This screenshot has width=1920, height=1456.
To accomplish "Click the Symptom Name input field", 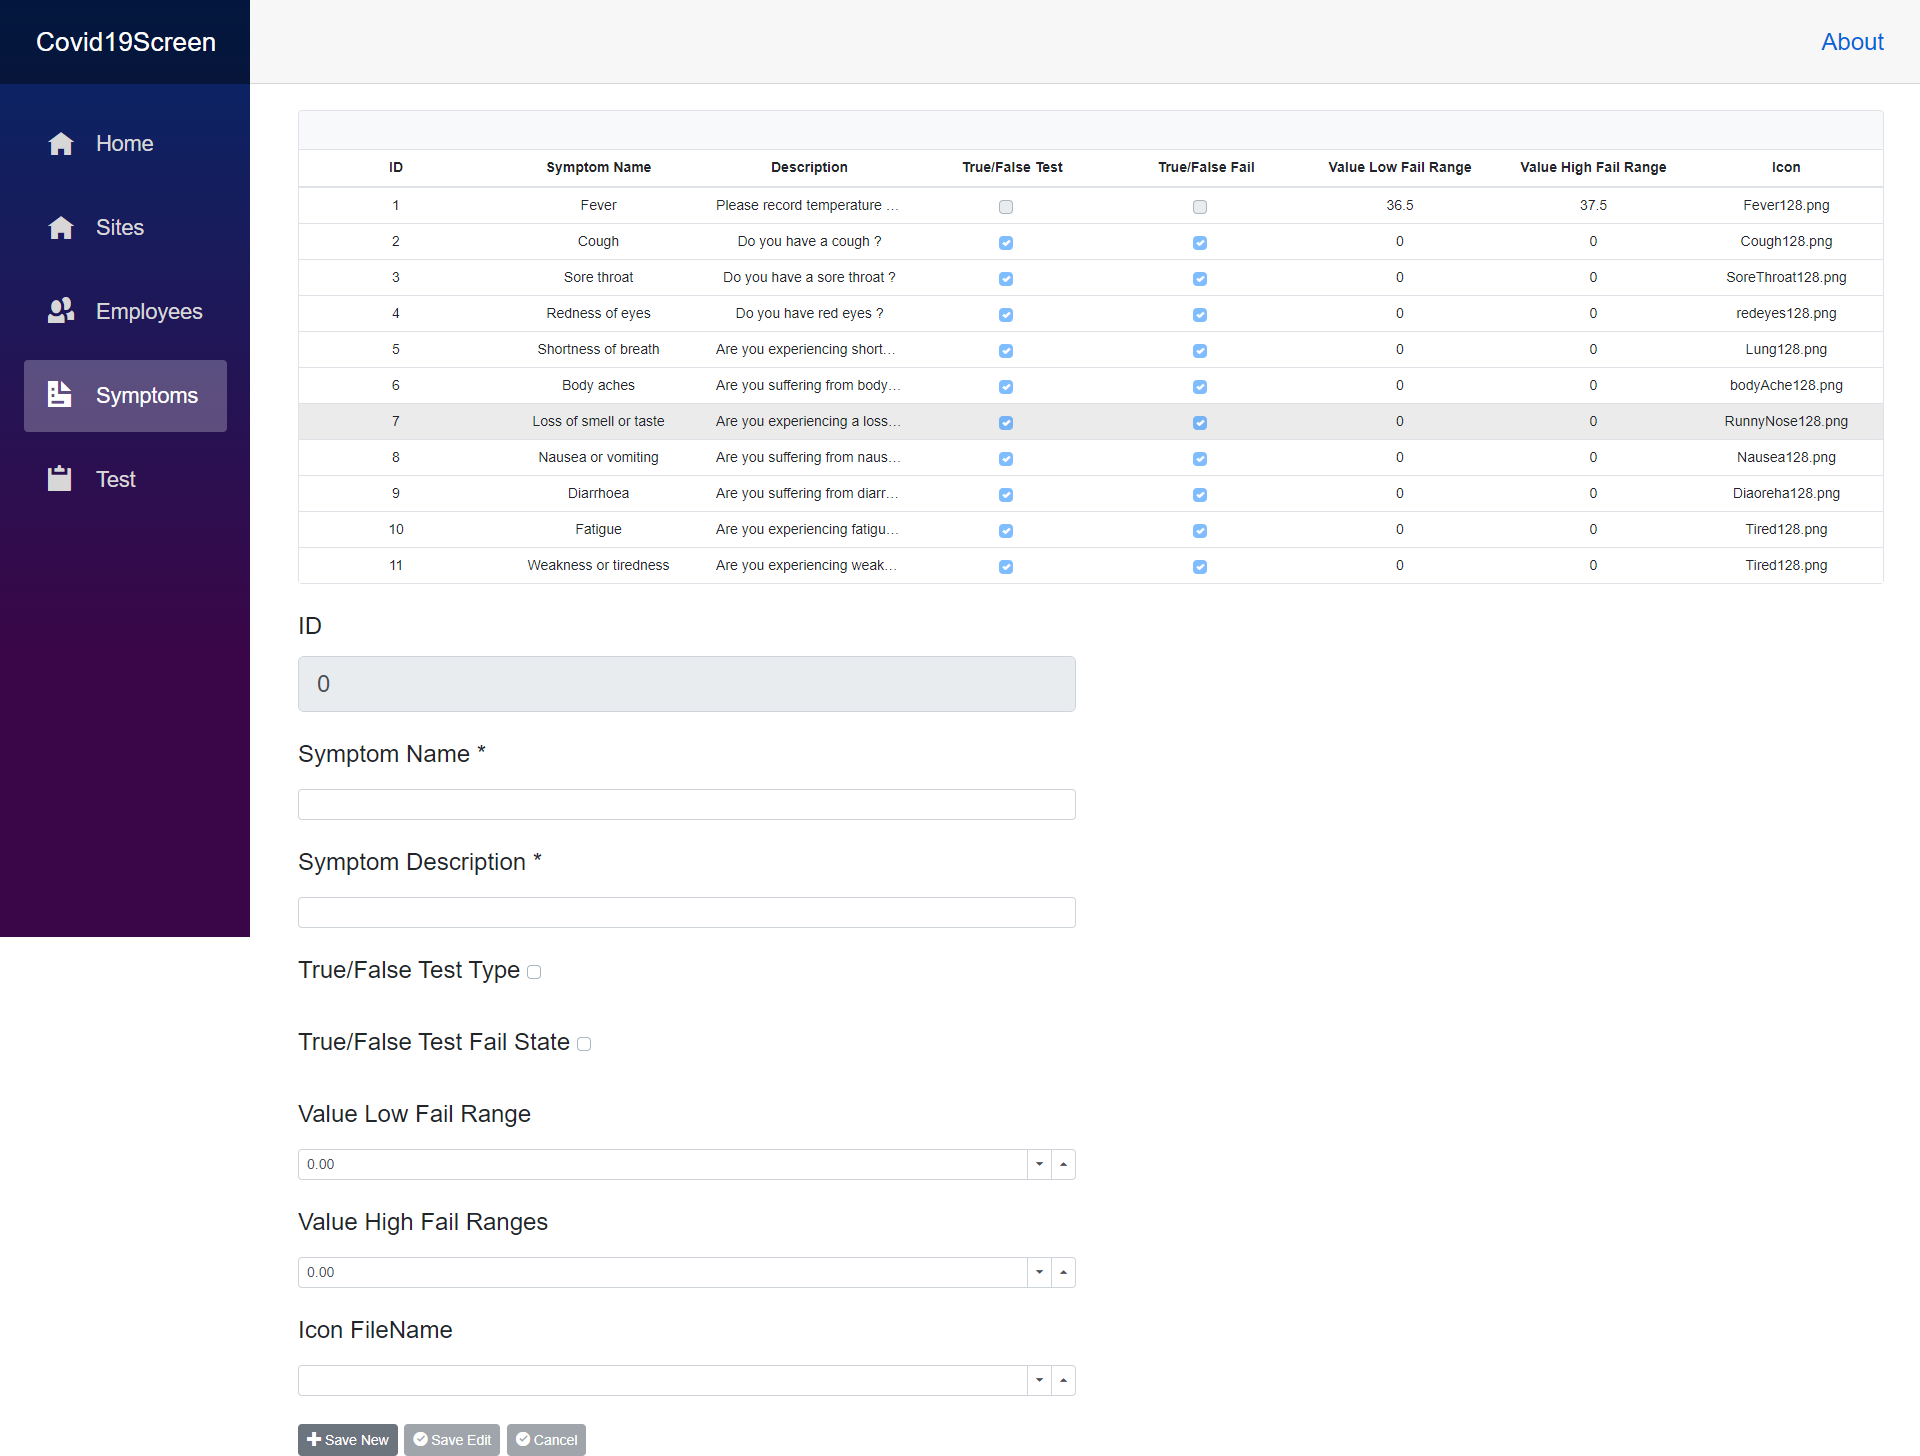I will click(x=685, y=803).
